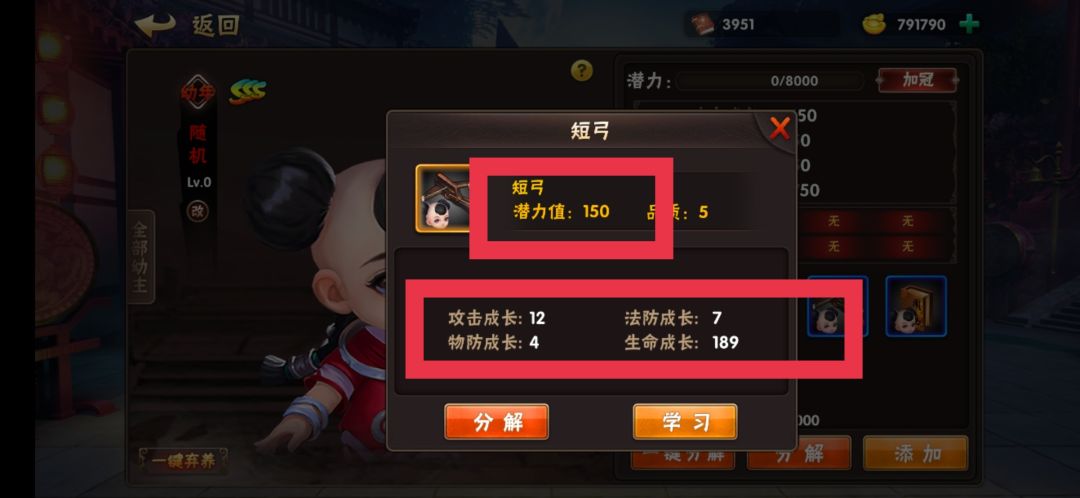The width and height of the screenshot is (1080, 498).
Task: Click the 一键弃养 button
Action: click(x=183, y=461)
